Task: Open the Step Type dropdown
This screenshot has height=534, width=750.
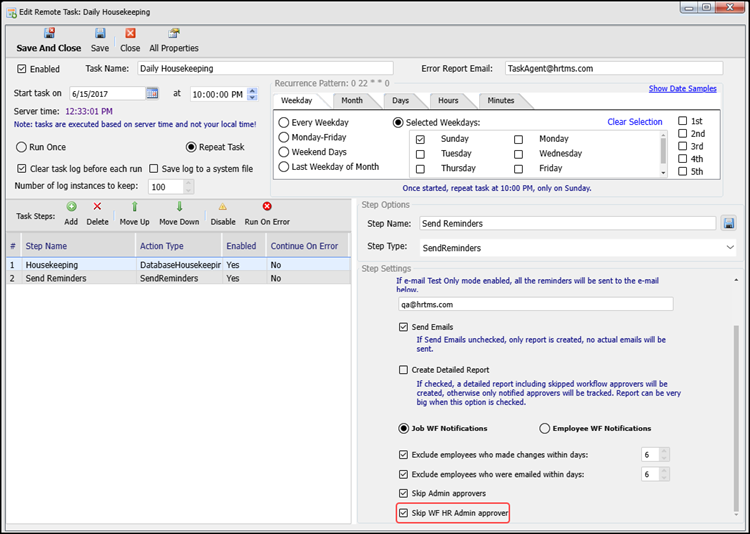Action: point(729,246)
